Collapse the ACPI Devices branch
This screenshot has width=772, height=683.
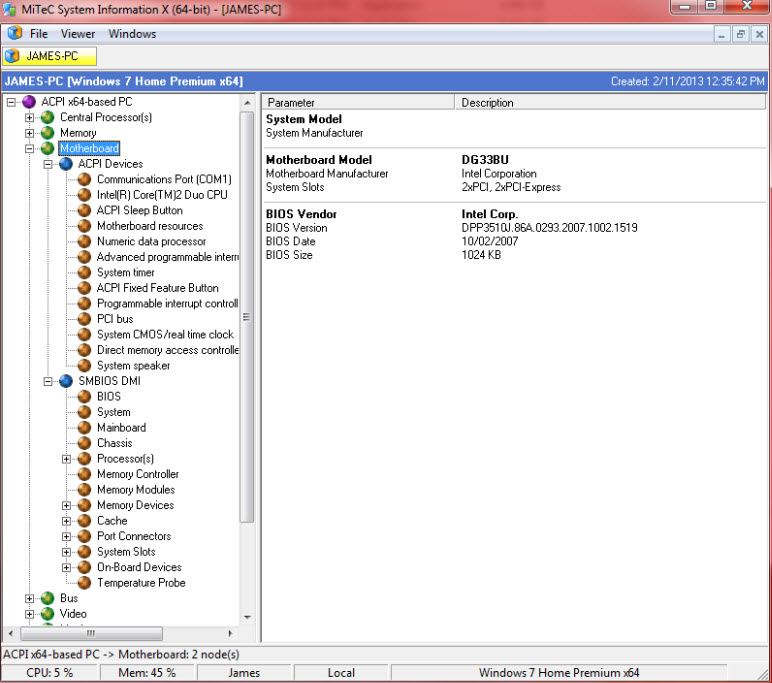point(48,164)
